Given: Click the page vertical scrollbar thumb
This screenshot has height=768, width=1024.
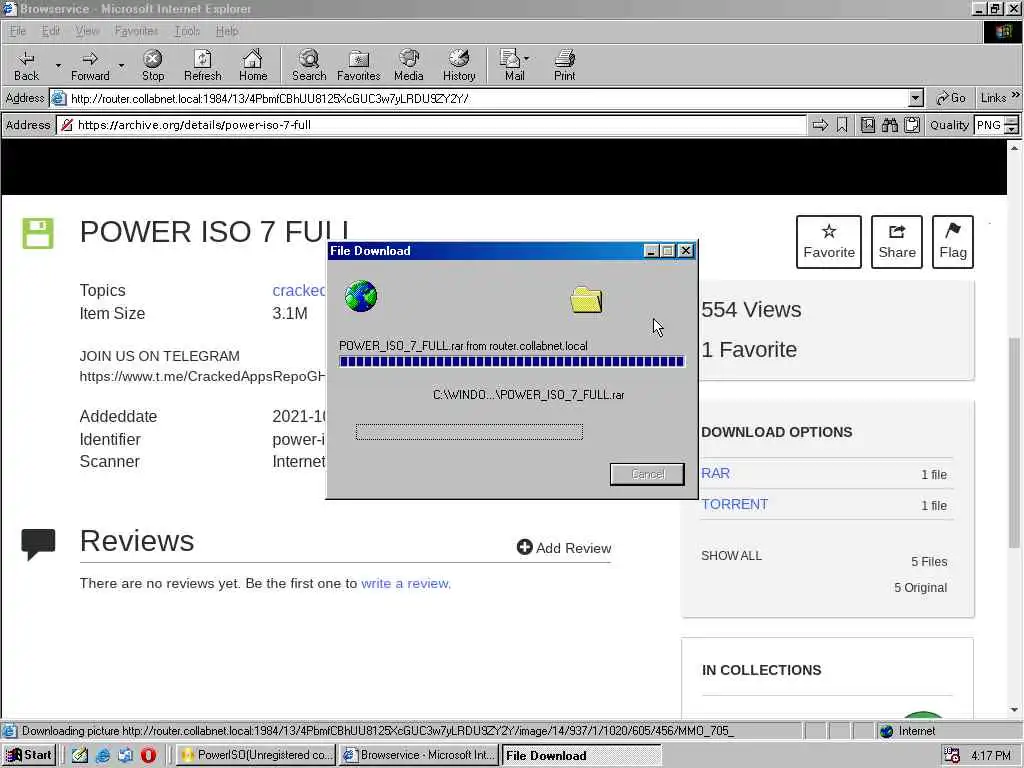Looking at the screenshot, I should [1014, 443].
